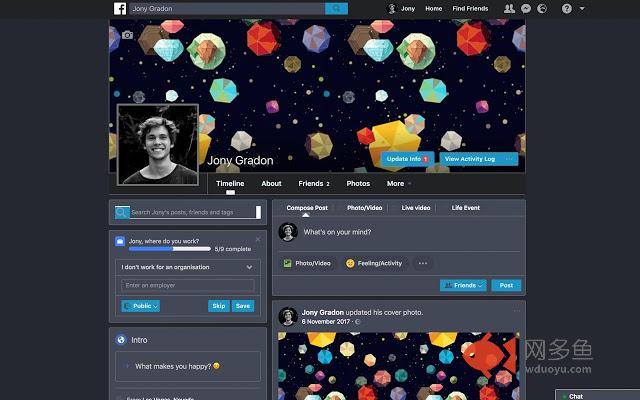Click the profile completion progress bar
640x400 pixels.
pyautogui.click(x=170, y=249)
